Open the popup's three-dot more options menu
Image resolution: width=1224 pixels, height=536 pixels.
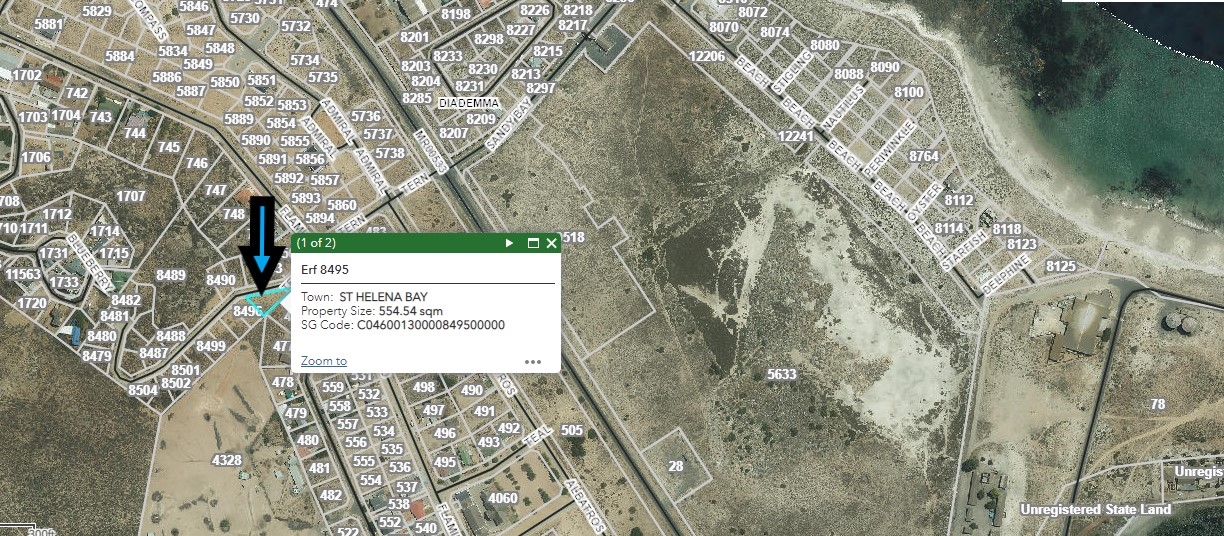532,362
